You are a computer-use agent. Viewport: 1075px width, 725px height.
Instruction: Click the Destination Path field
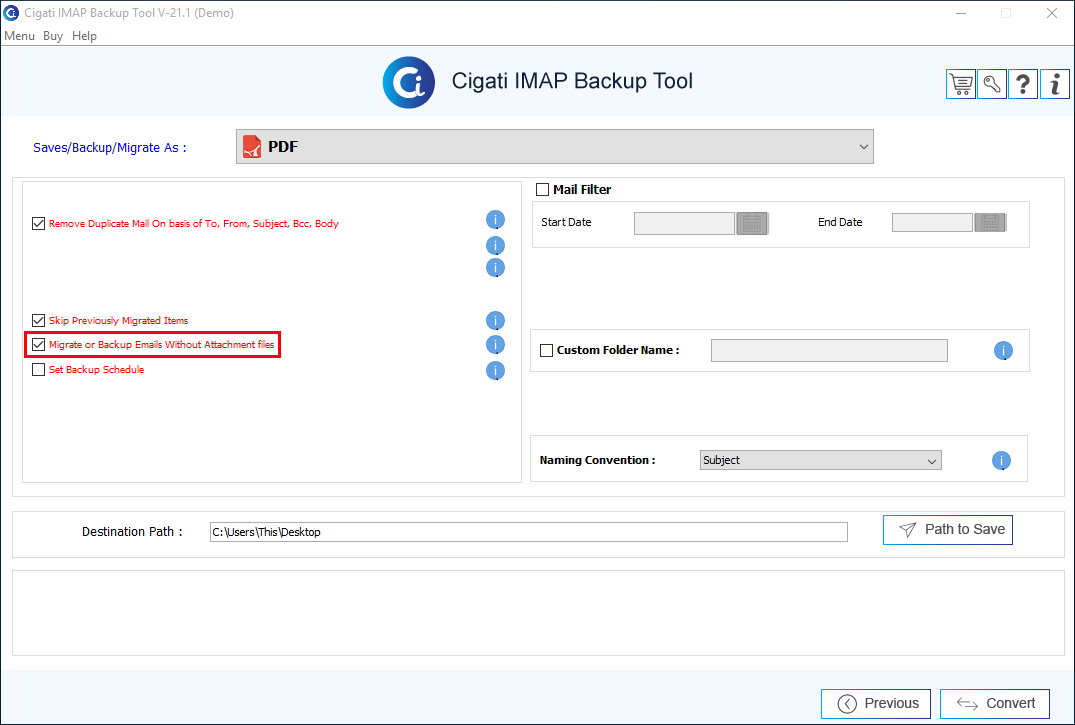pos(529,532)
